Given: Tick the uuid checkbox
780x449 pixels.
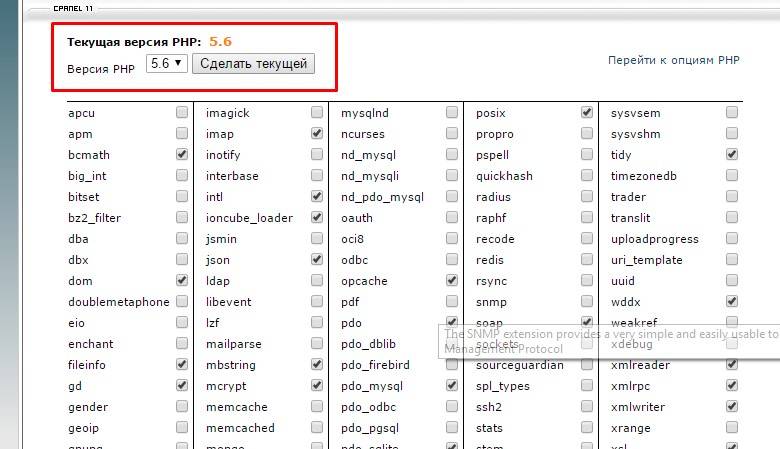Looking at the screenshot, I should (x=732, y=280).
